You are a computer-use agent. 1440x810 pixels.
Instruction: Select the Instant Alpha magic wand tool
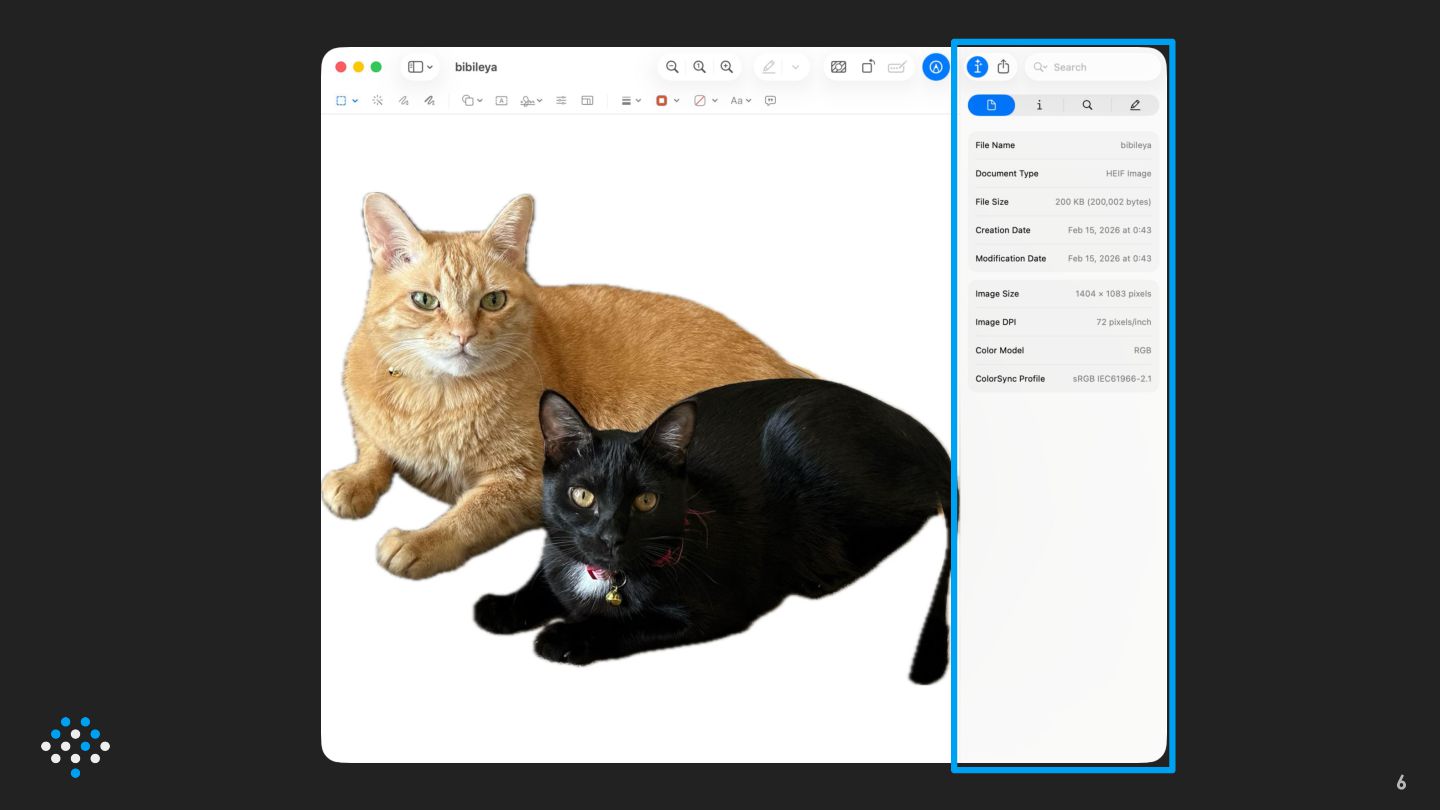click(x=378, y=101)
